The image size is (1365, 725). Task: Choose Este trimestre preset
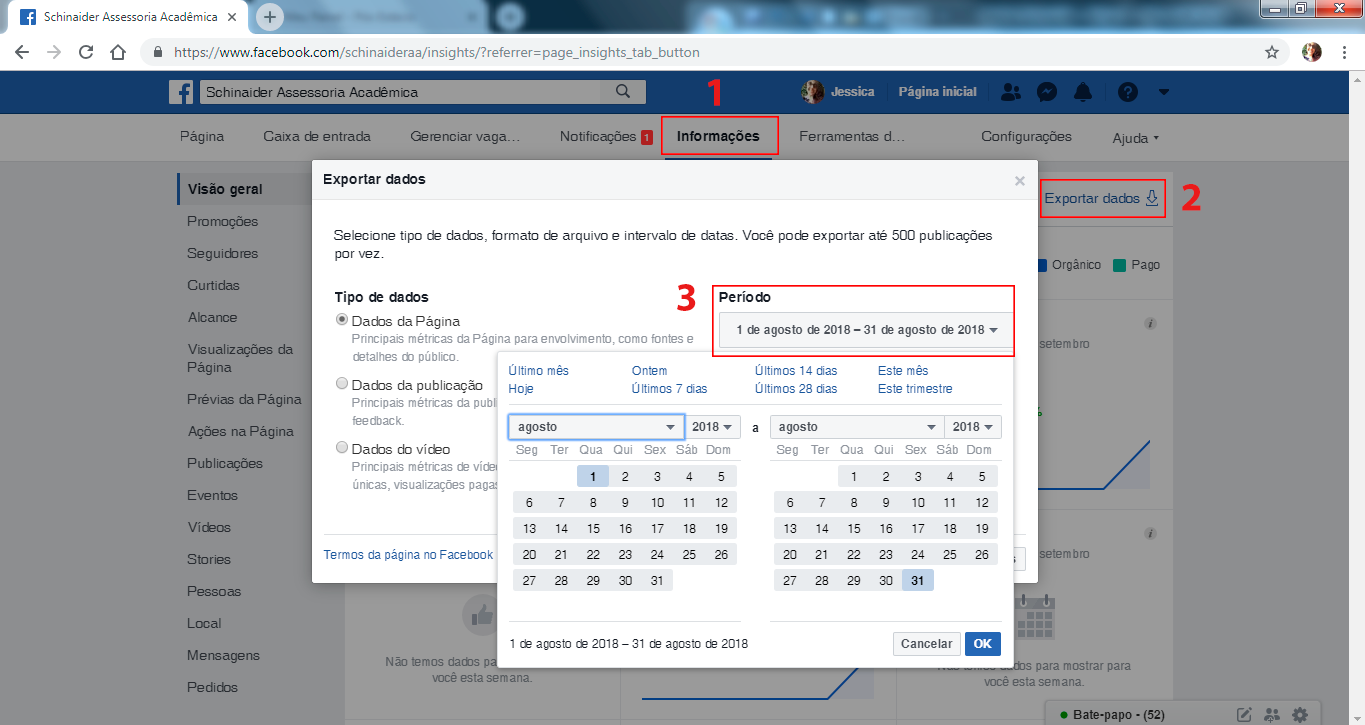click(915, 389)
